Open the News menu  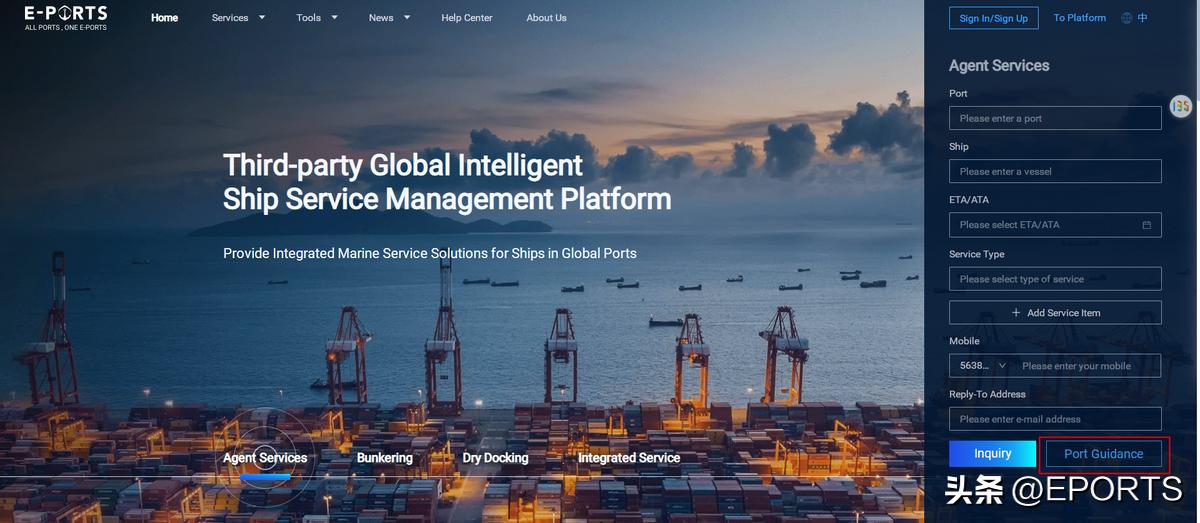(381, 18)
